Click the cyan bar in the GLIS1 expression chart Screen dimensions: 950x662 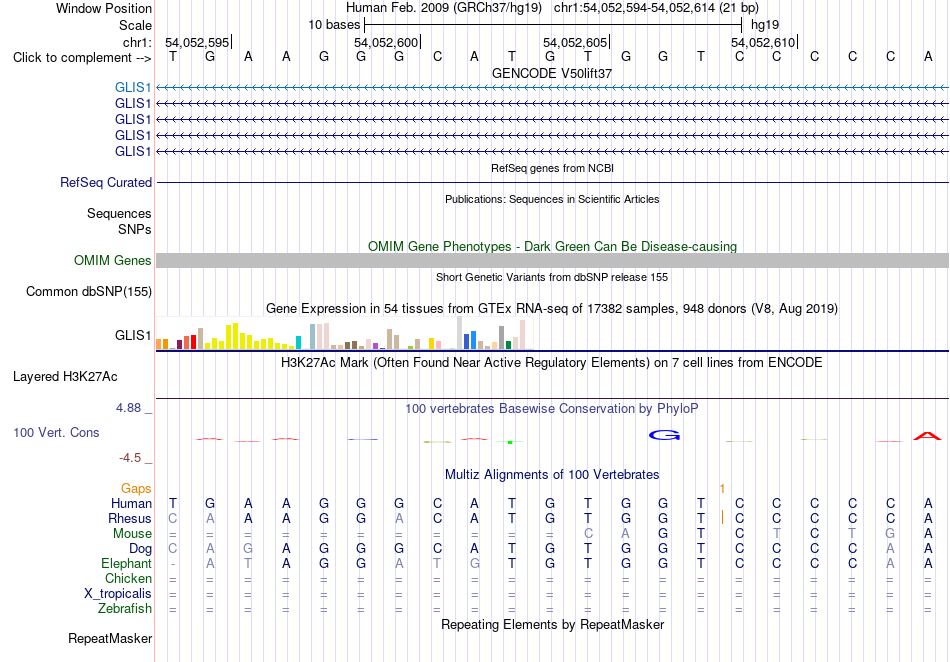pyautogui.click(x=298, y=342)
